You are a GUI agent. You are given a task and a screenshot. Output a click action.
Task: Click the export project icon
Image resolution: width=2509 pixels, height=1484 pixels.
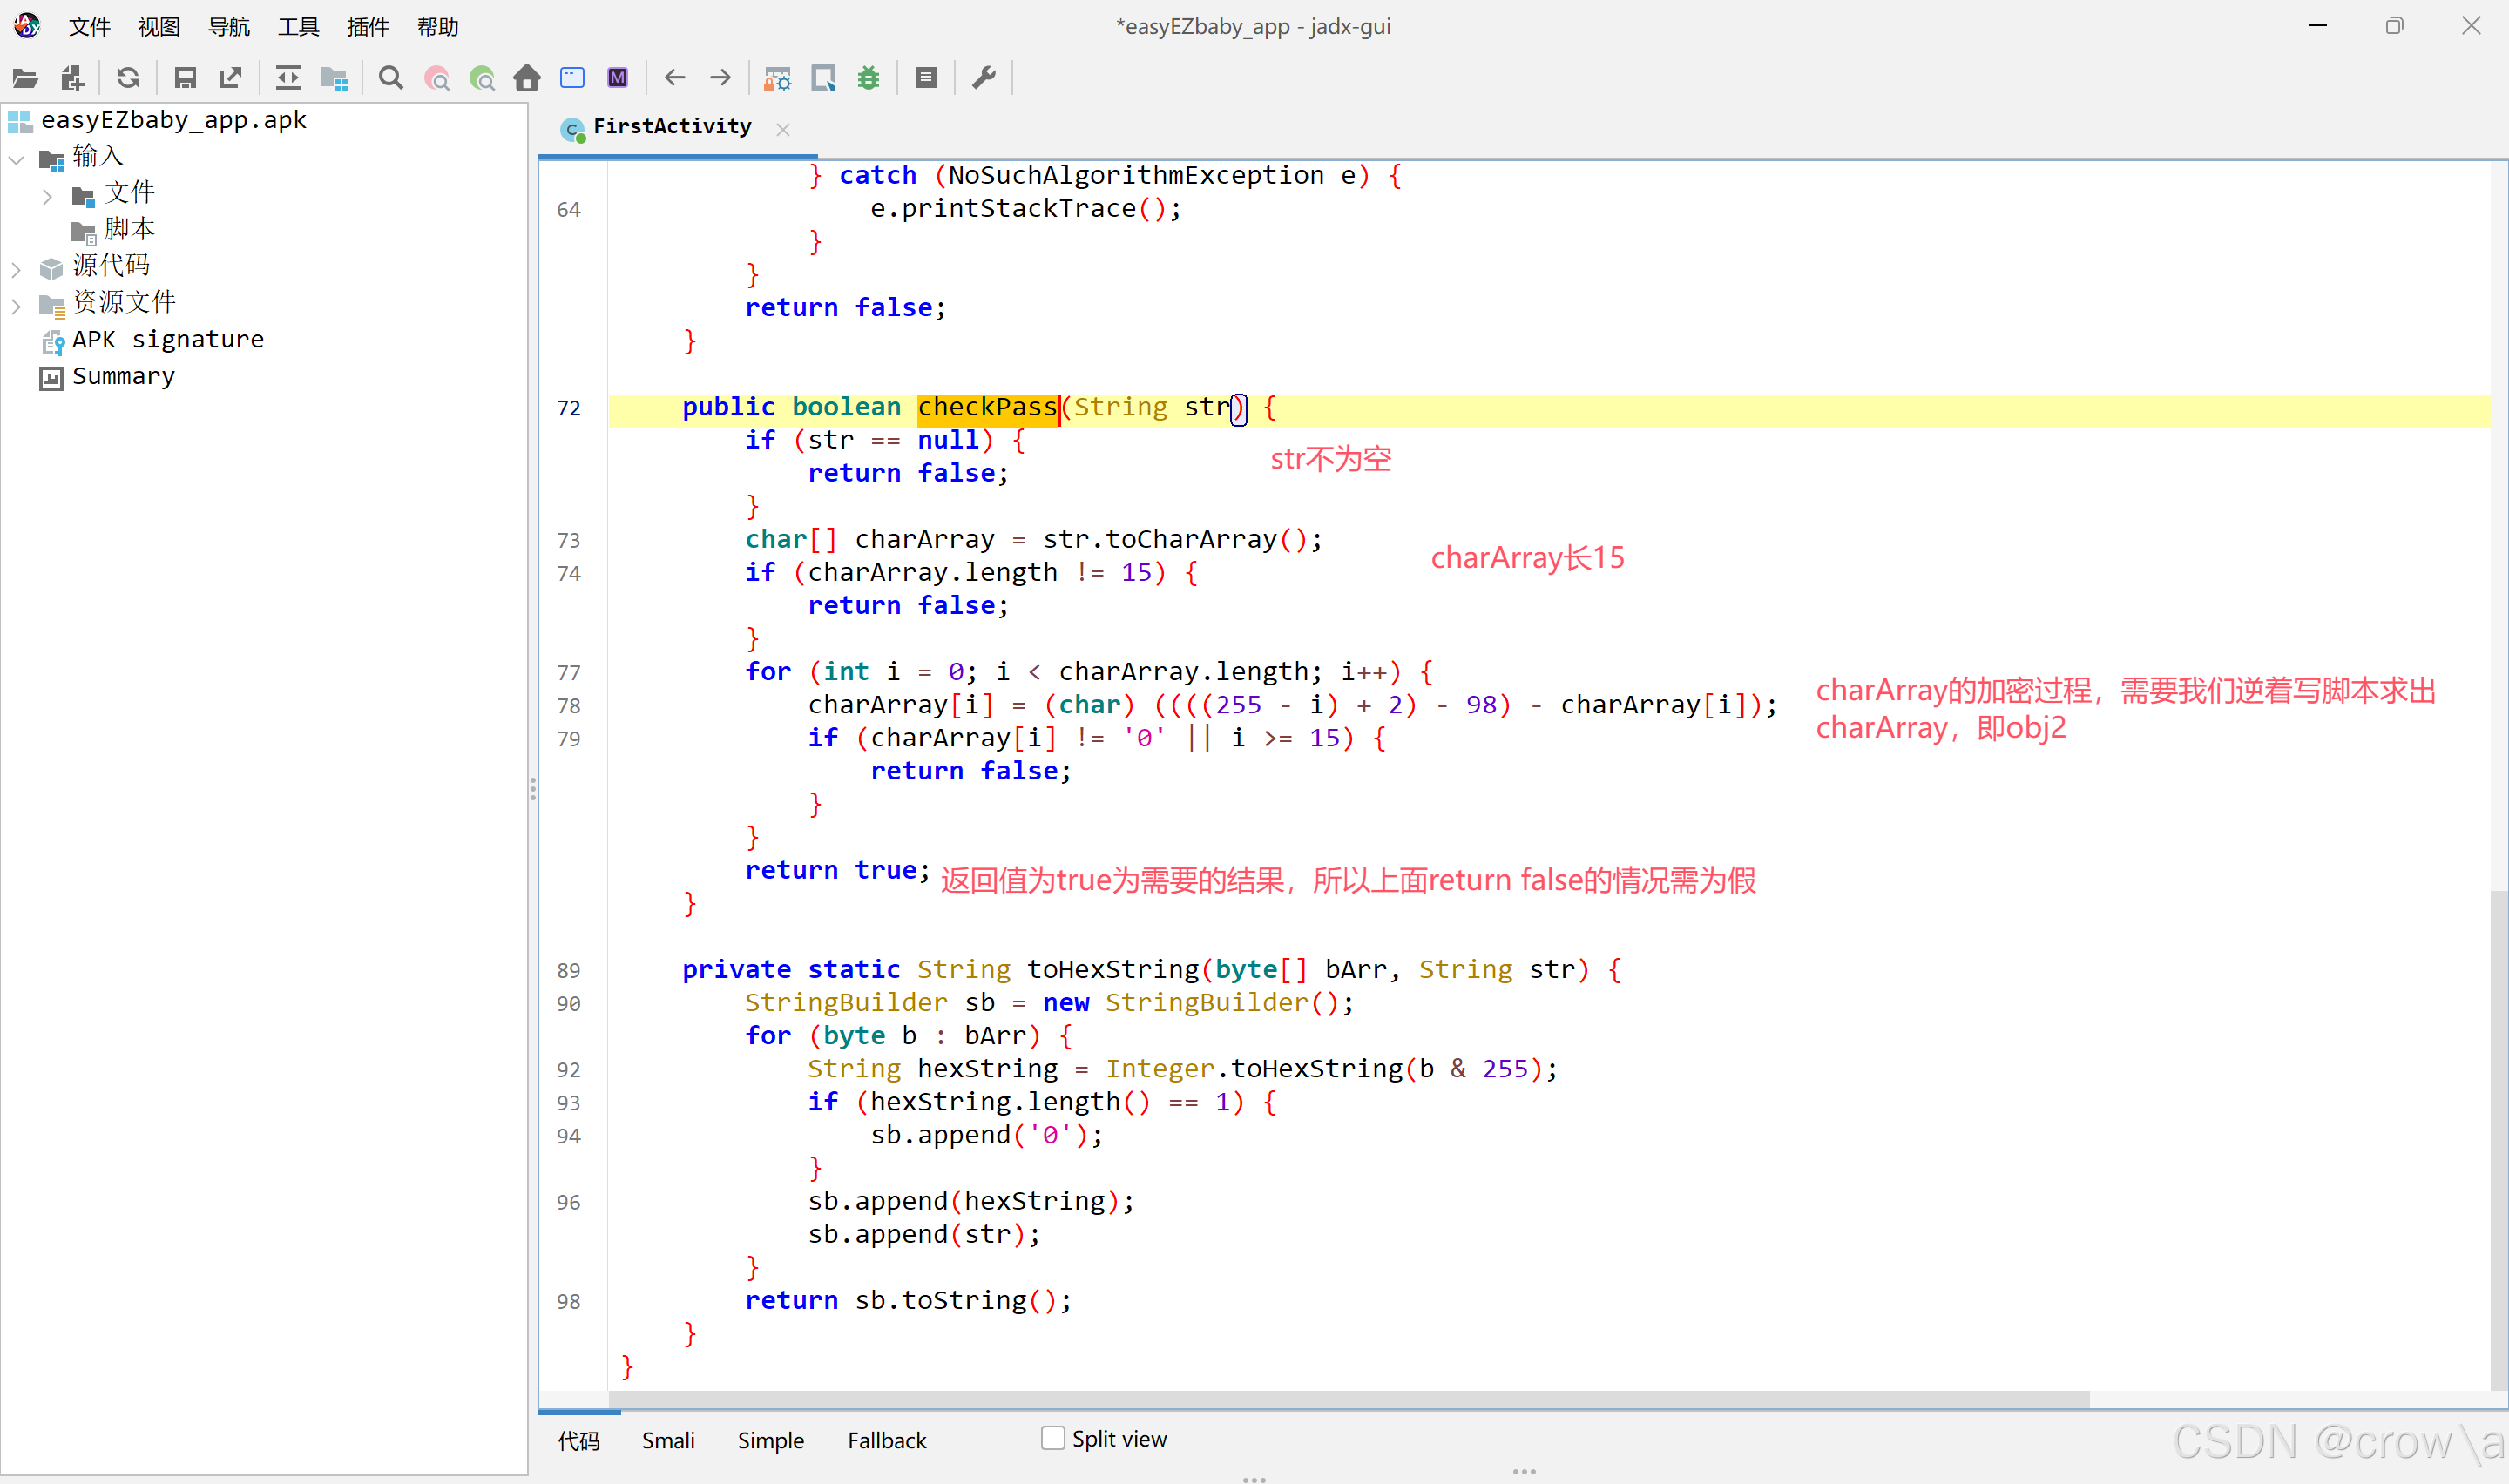click(x=231, y=78)
